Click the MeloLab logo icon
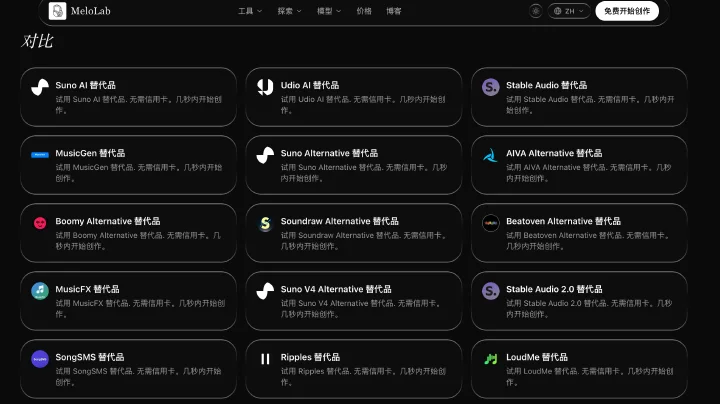The image size is (720, 404). click(57, 11)
